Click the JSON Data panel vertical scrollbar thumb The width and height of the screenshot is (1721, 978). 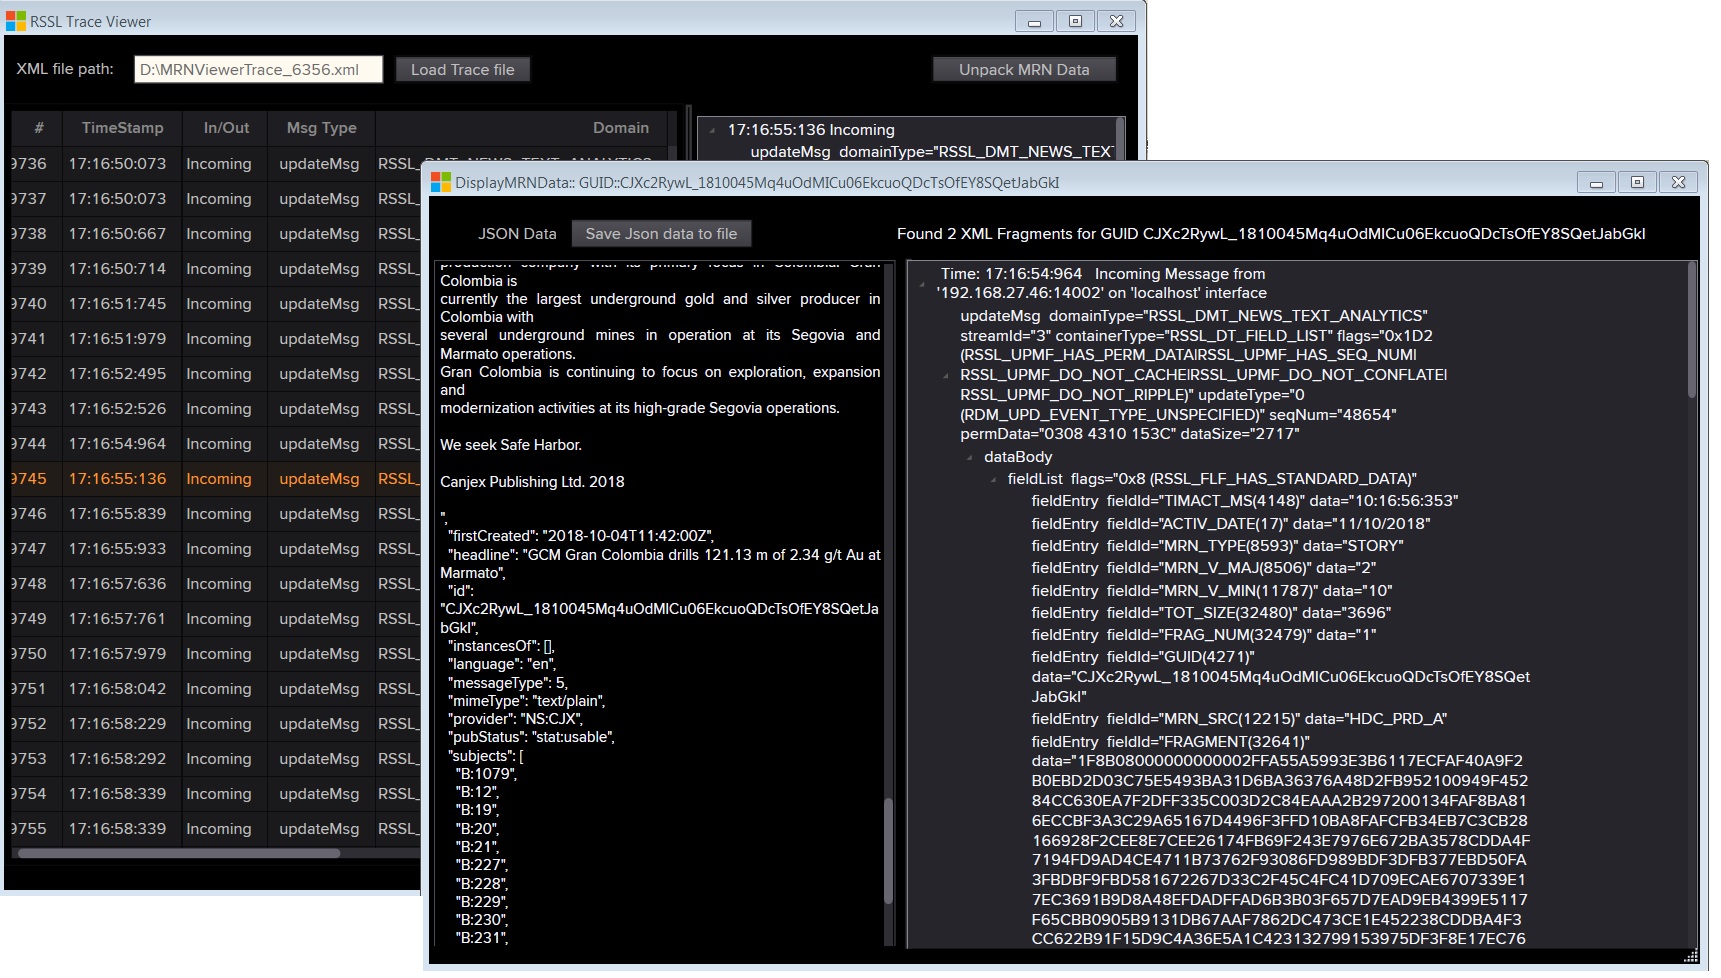(888, 850)
